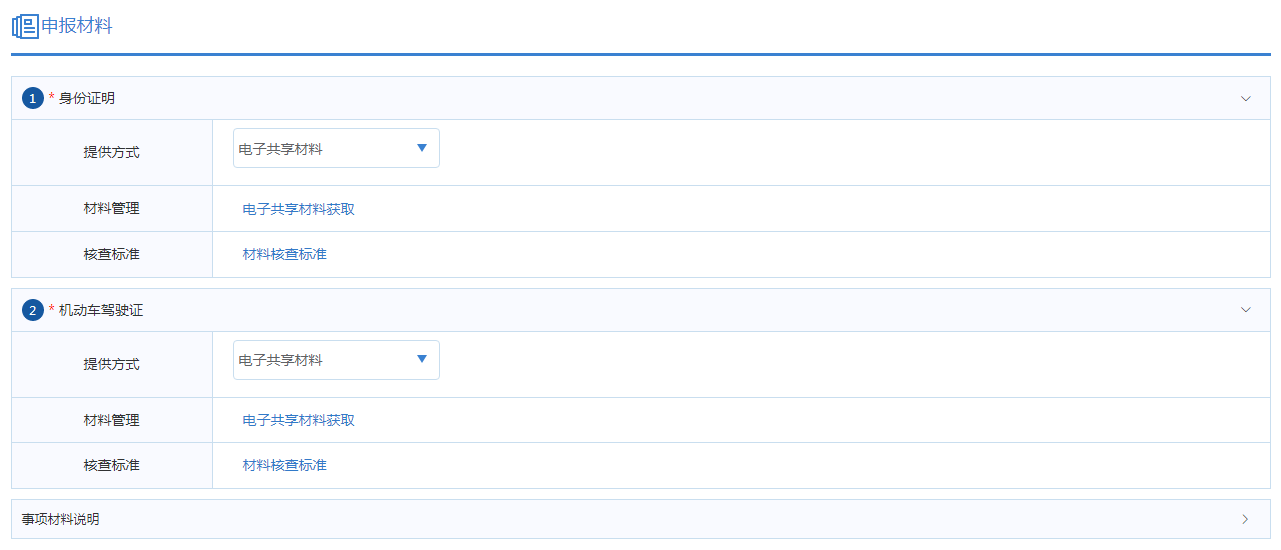Click the blue triangle arrow in 机动车驾驶证's dropdown
This screenshot has height=550, width=1281.
tap(421, 360)
